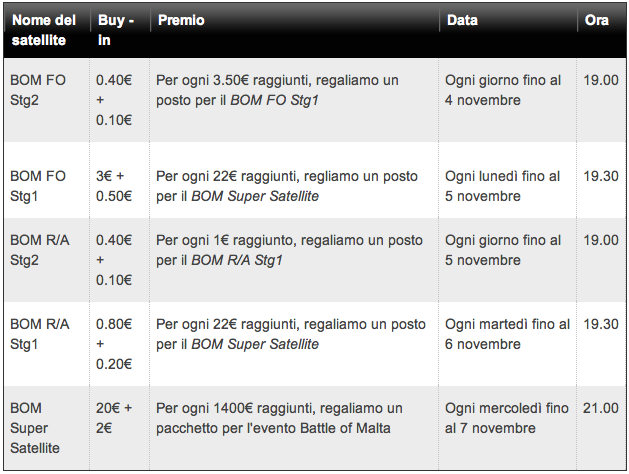Select the "Premio" column header
This screenshot has height=474, width=629.
tap(181, 20)
